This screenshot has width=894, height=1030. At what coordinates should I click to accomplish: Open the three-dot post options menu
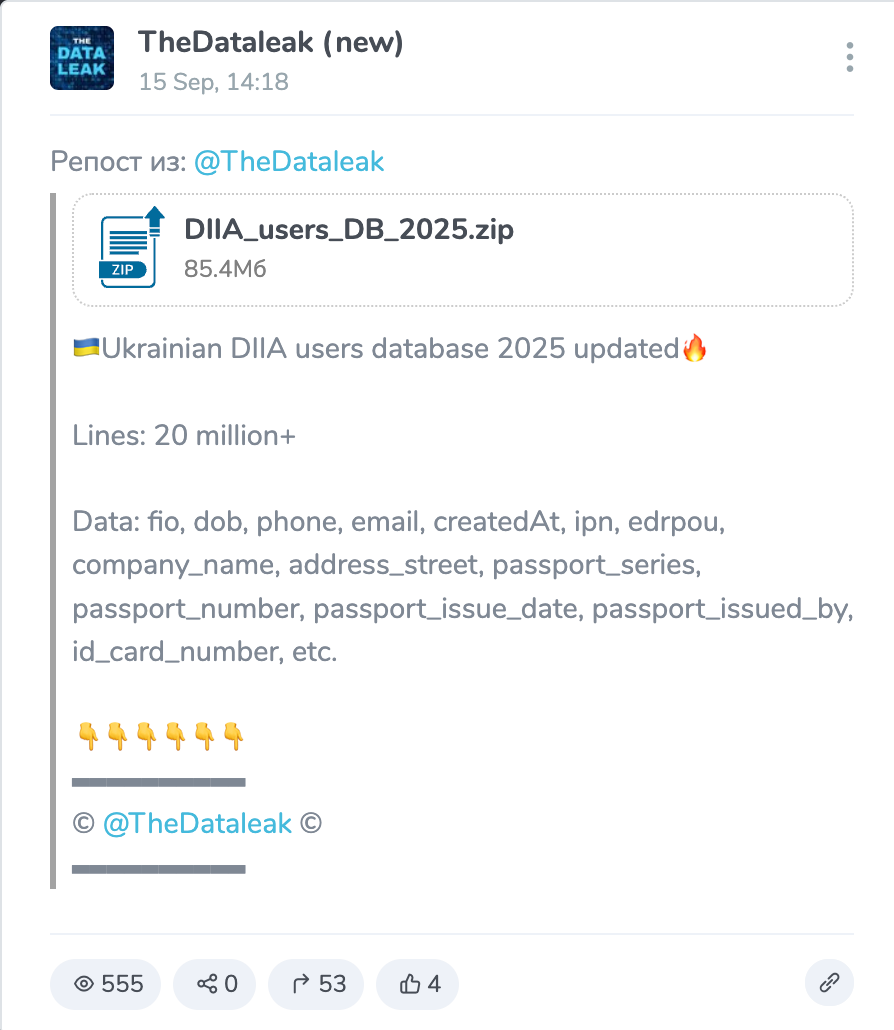(x=849, y=57)
